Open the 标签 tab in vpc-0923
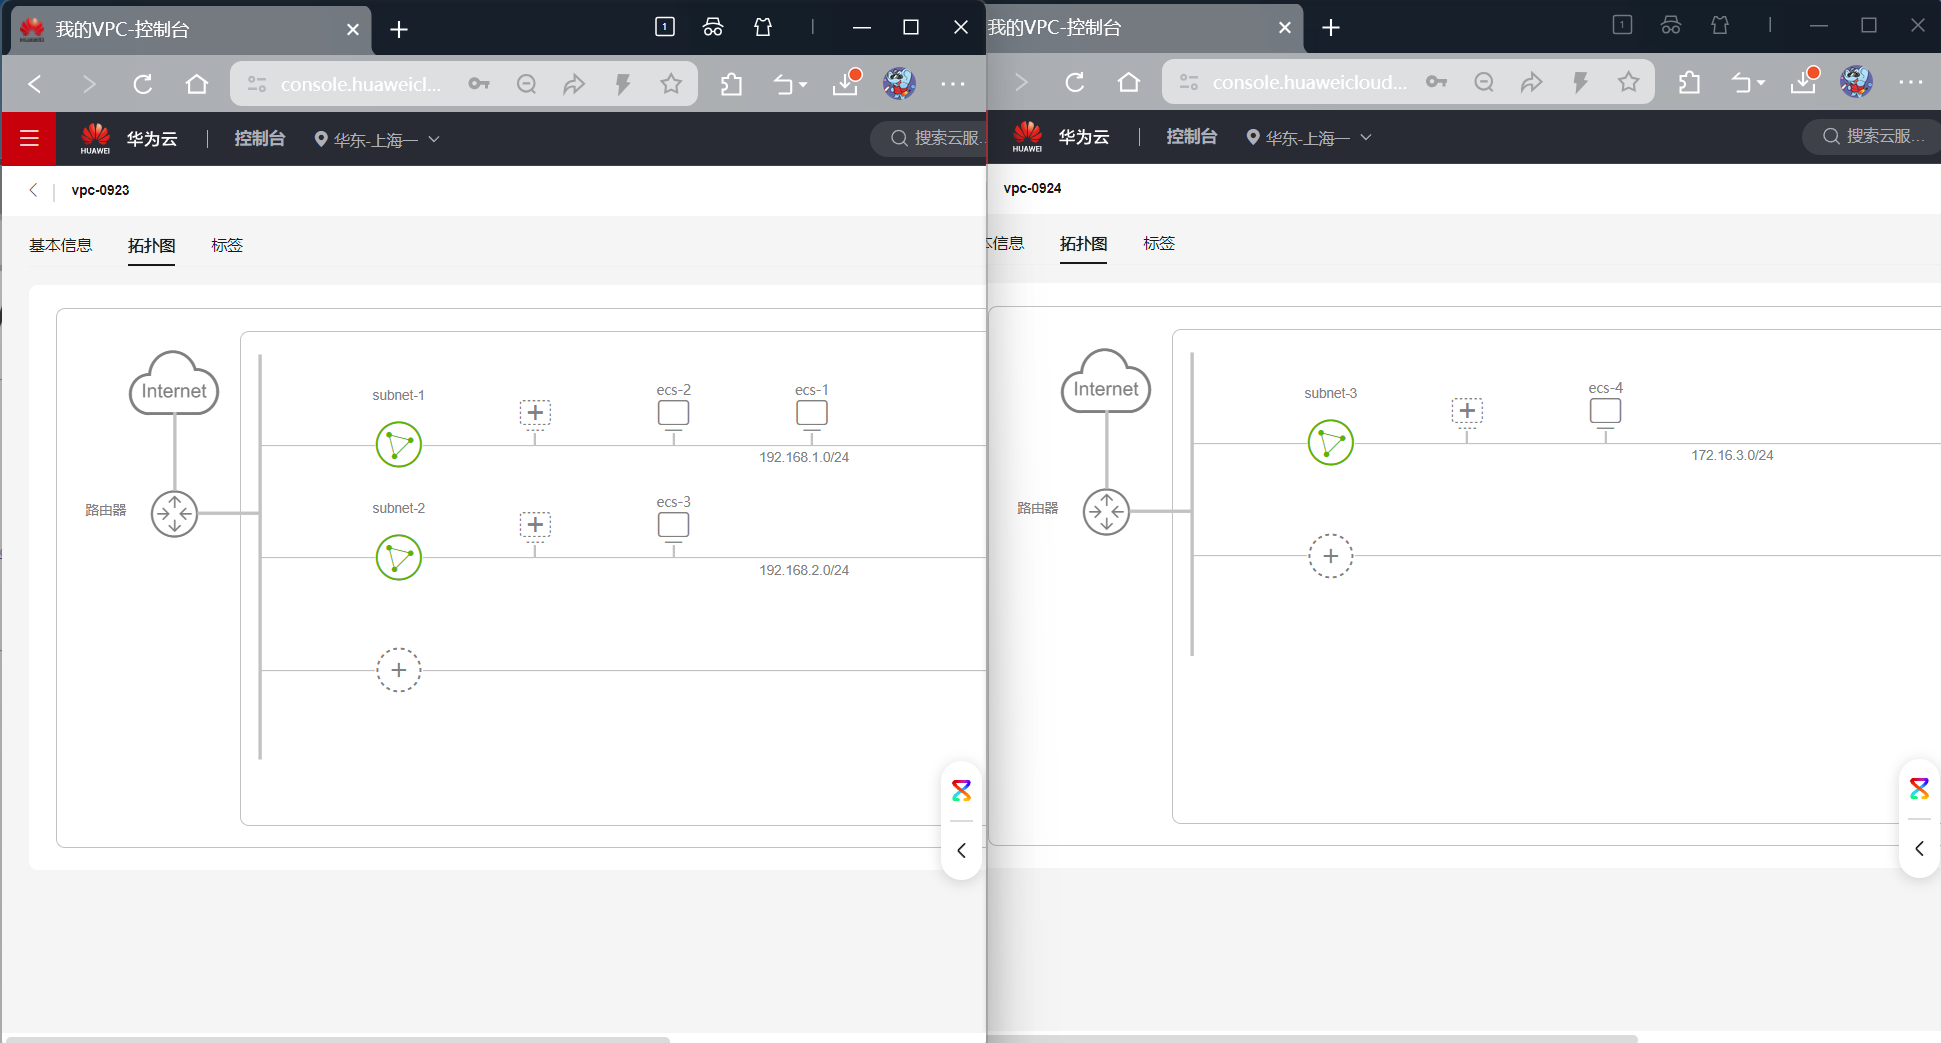Screen dimensions: 1941x1043 227,245
